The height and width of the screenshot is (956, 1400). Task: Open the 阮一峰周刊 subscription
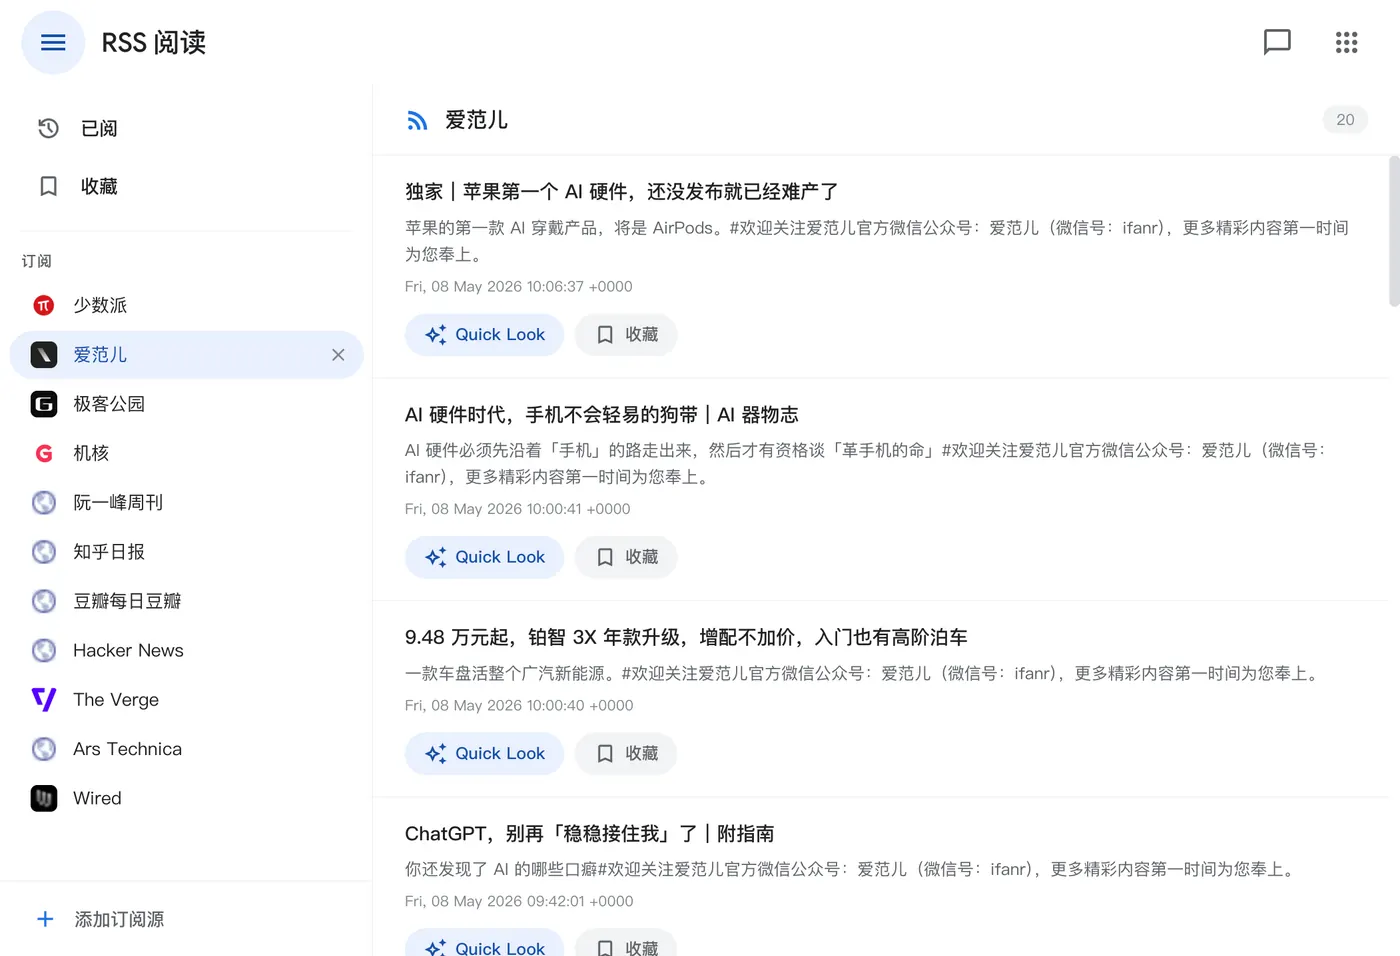coord(186,502)
